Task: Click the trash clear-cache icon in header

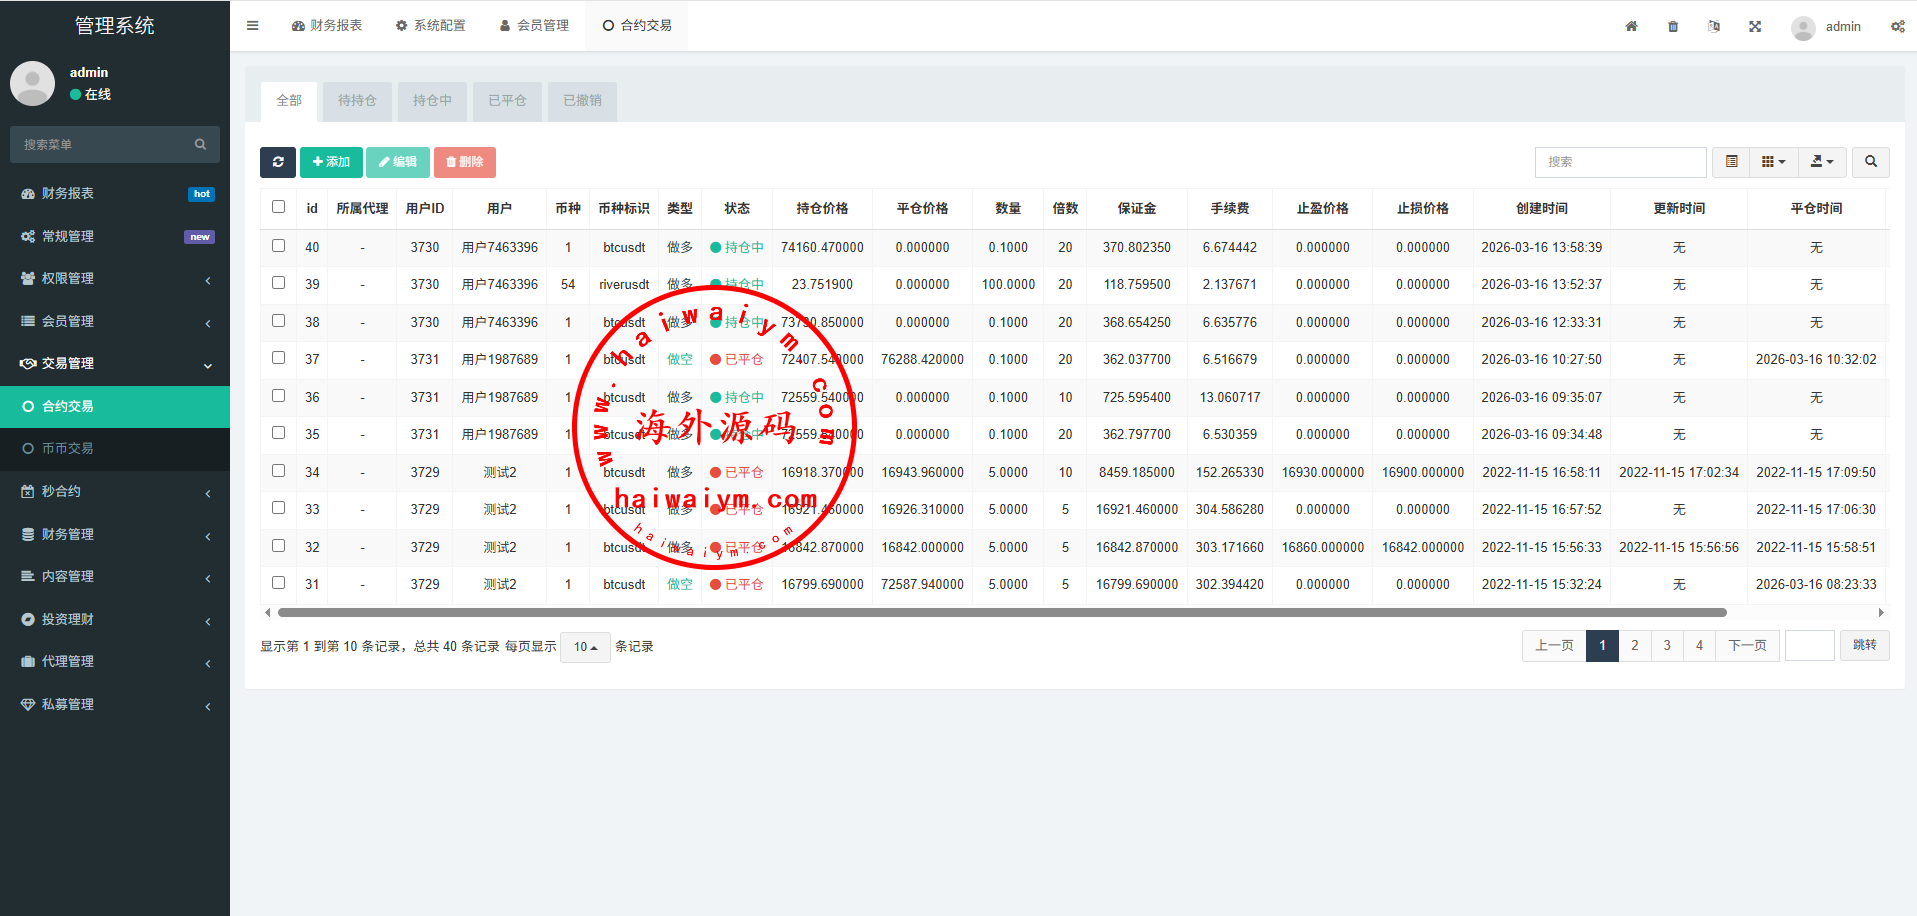Action: 1673,27
